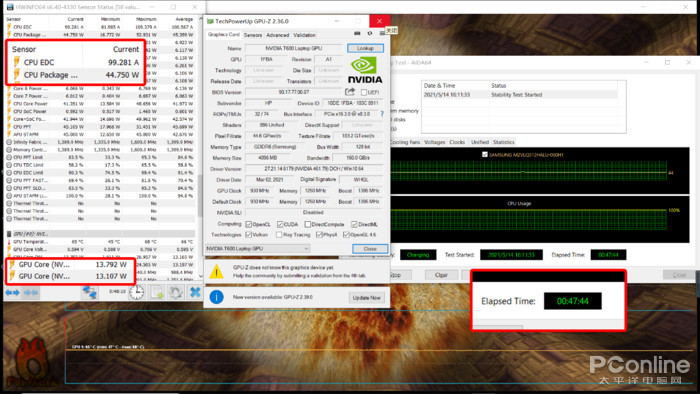Toggle the UEFI checkbox in GPU-Z
The height and width of the screenshot is (394, 700).
click(x=364, y=92)
